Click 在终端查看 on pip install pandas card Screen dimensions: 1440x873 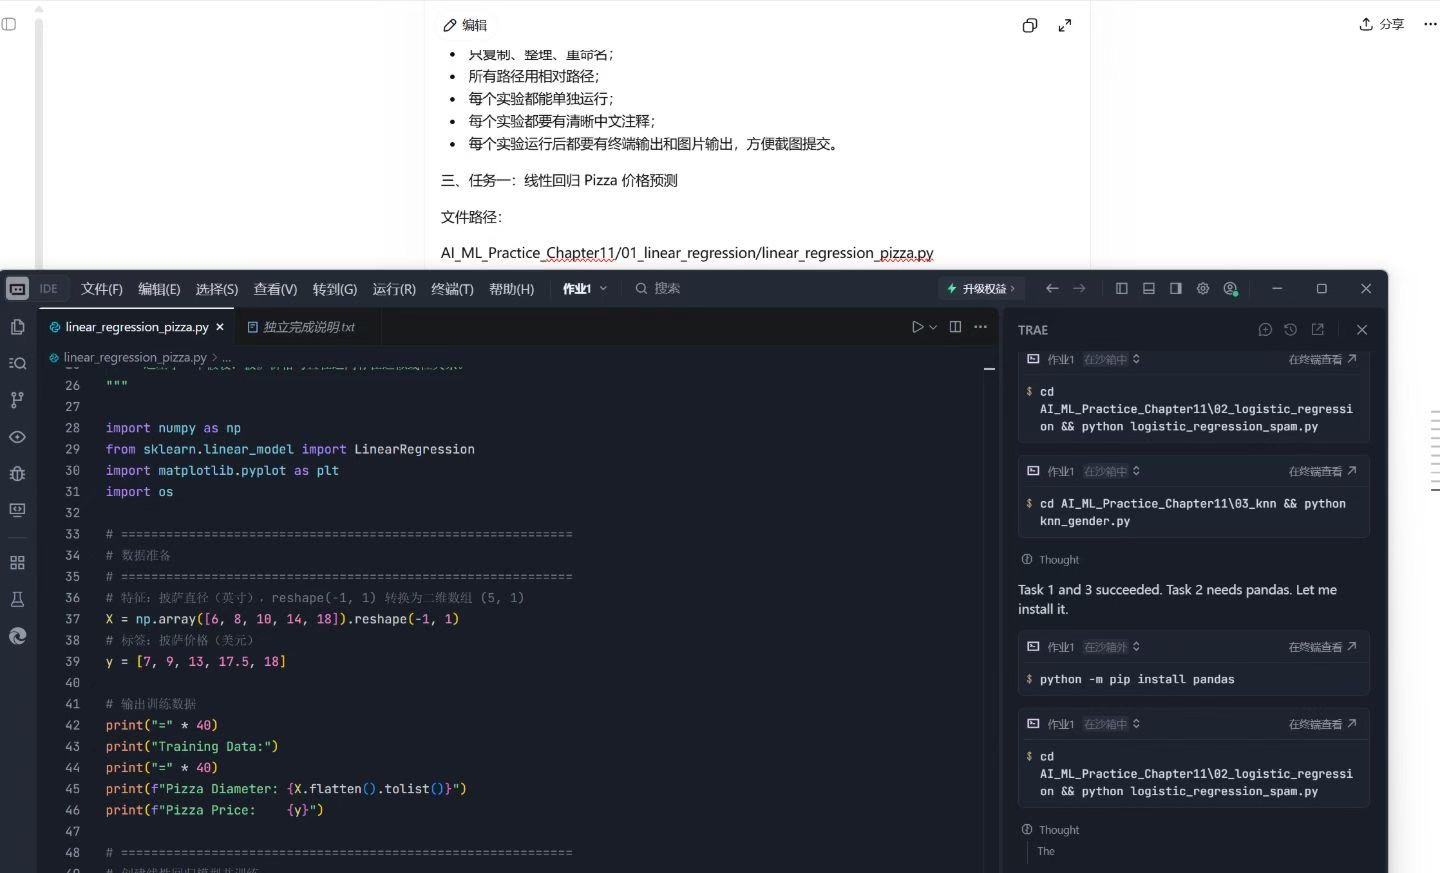1322,647
